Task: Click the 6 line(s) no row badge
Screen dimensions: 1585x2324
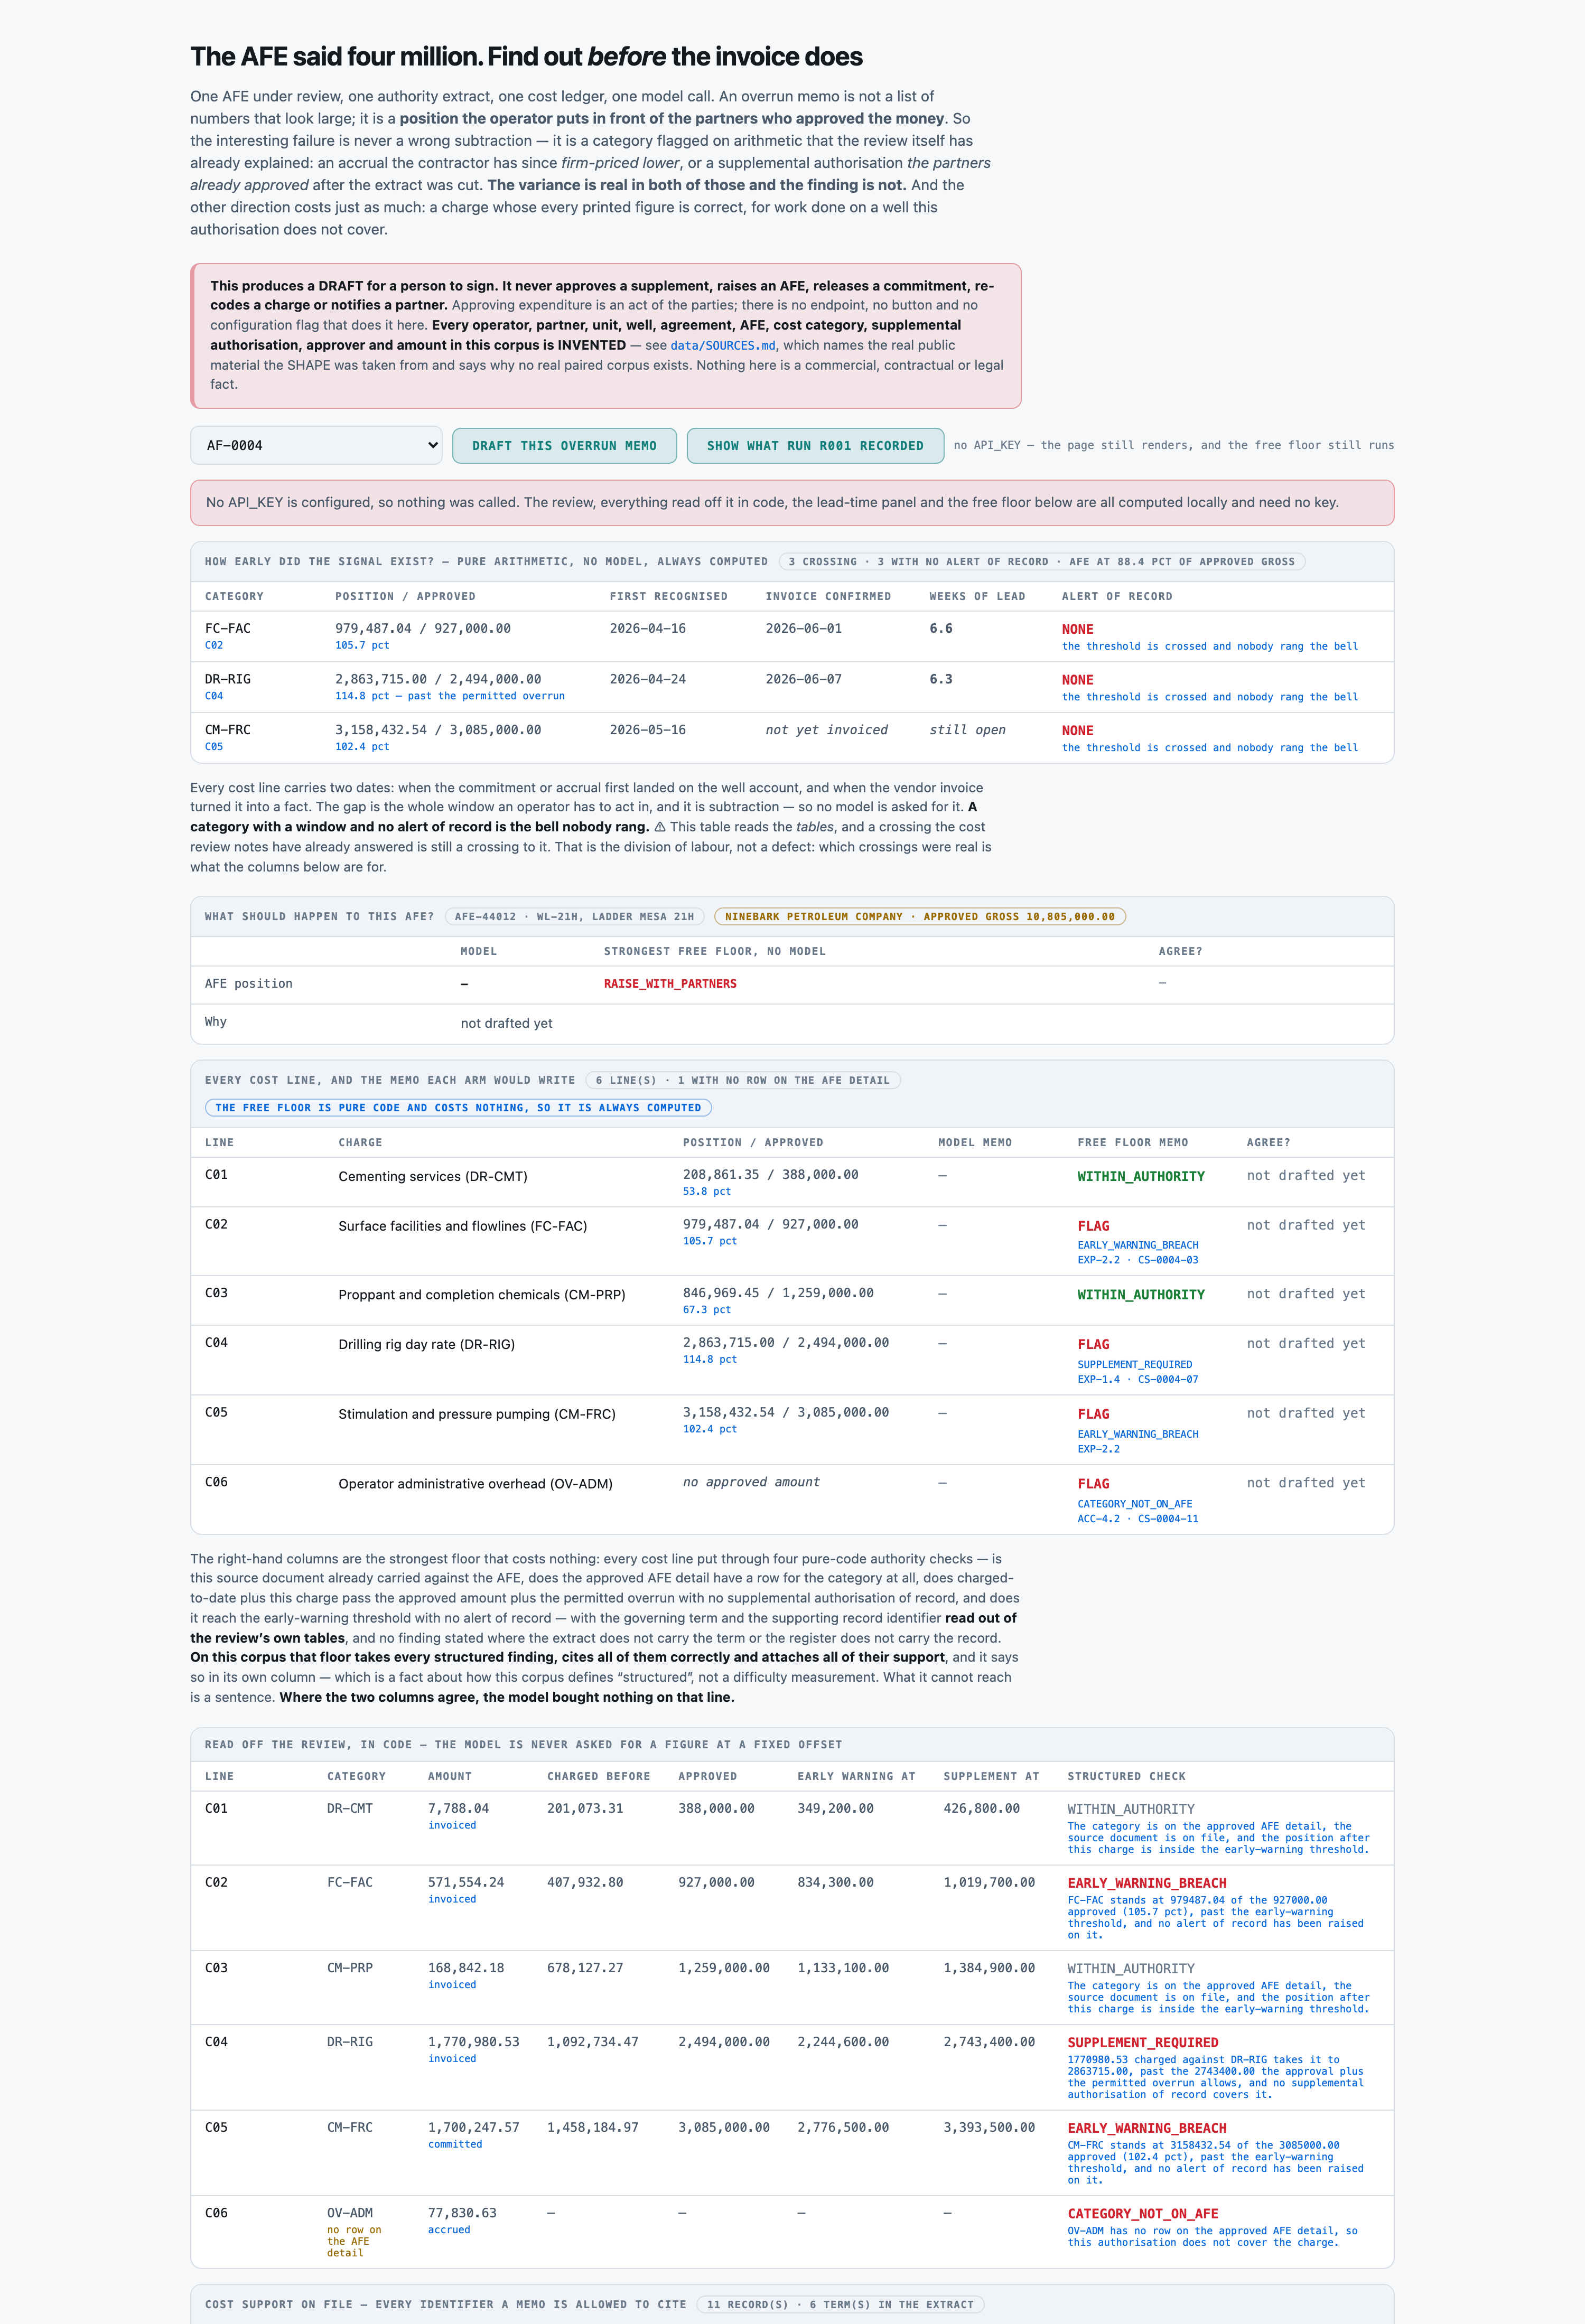Action: pyautogui.click(x=742, y=1081)
